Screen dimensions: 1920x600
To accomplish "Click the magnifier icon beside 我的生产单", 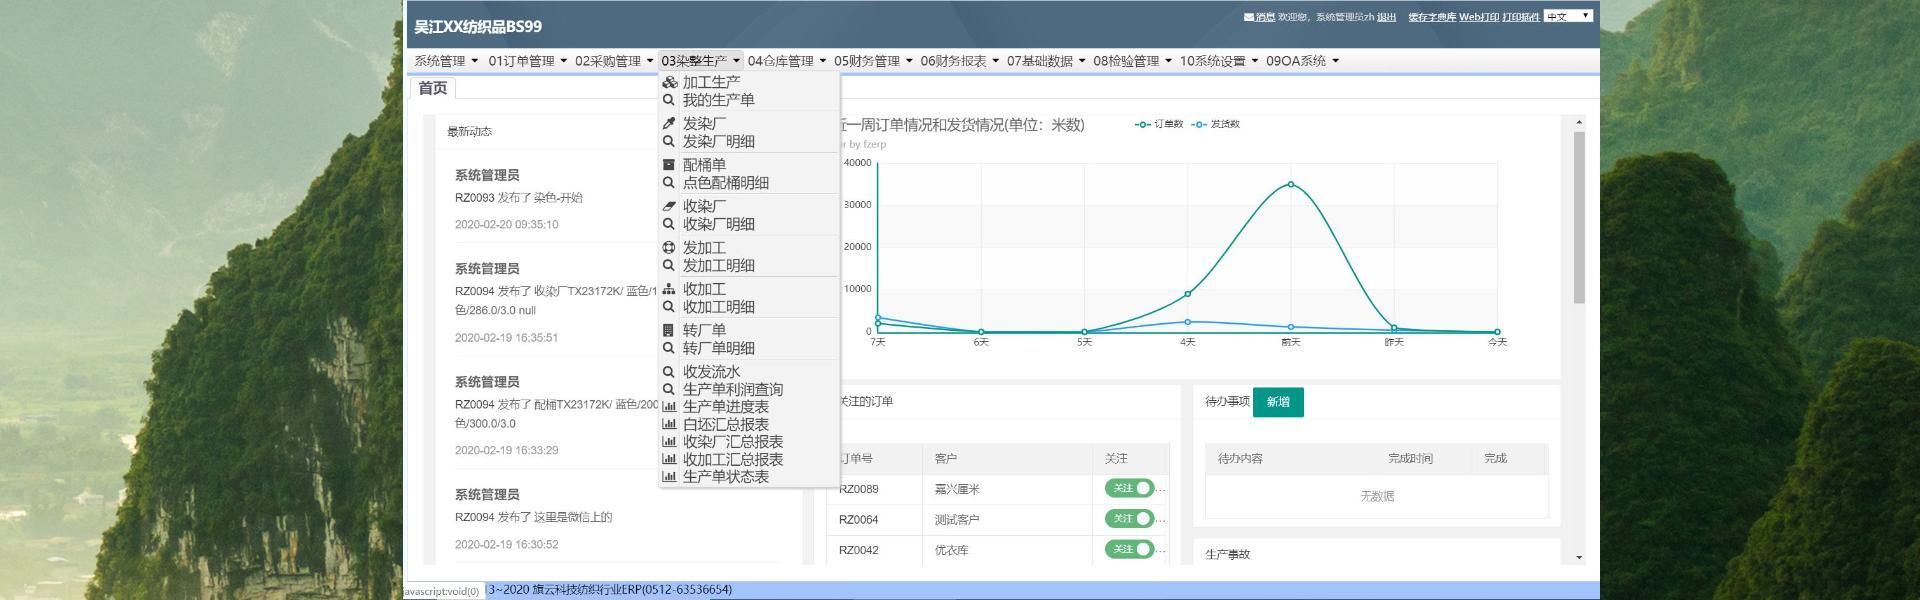I will (669, 100).
